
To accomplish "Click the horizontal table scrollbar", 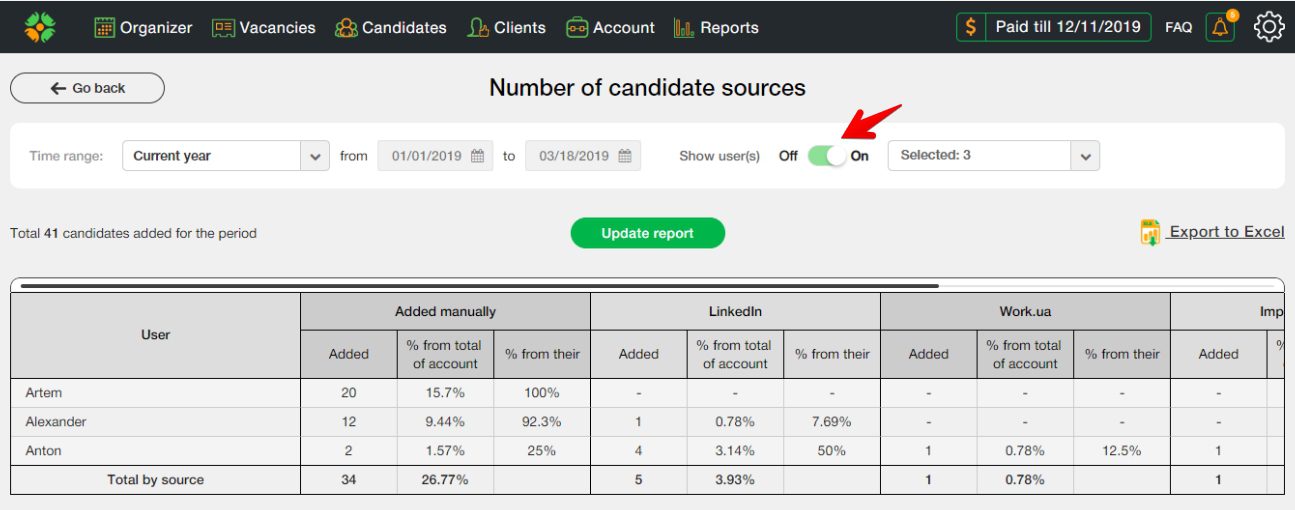I will (480, 285).
